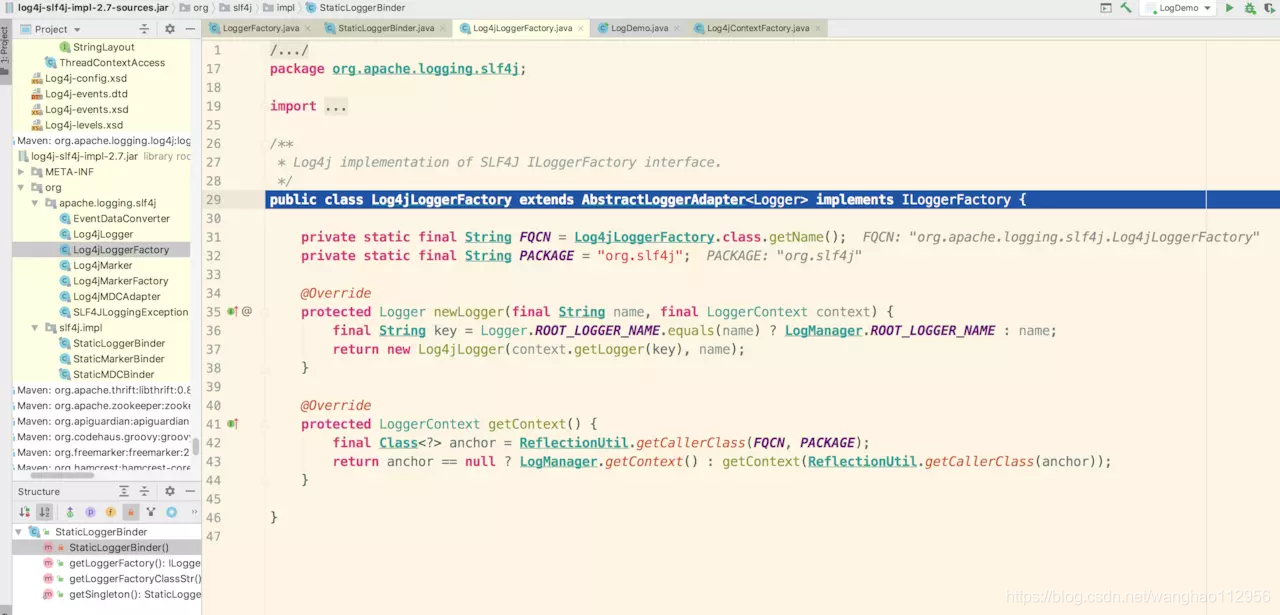Click the slf4j breadcrumb folder
The height and width of the screenshot is (615, 1280).
pos(236,8)
